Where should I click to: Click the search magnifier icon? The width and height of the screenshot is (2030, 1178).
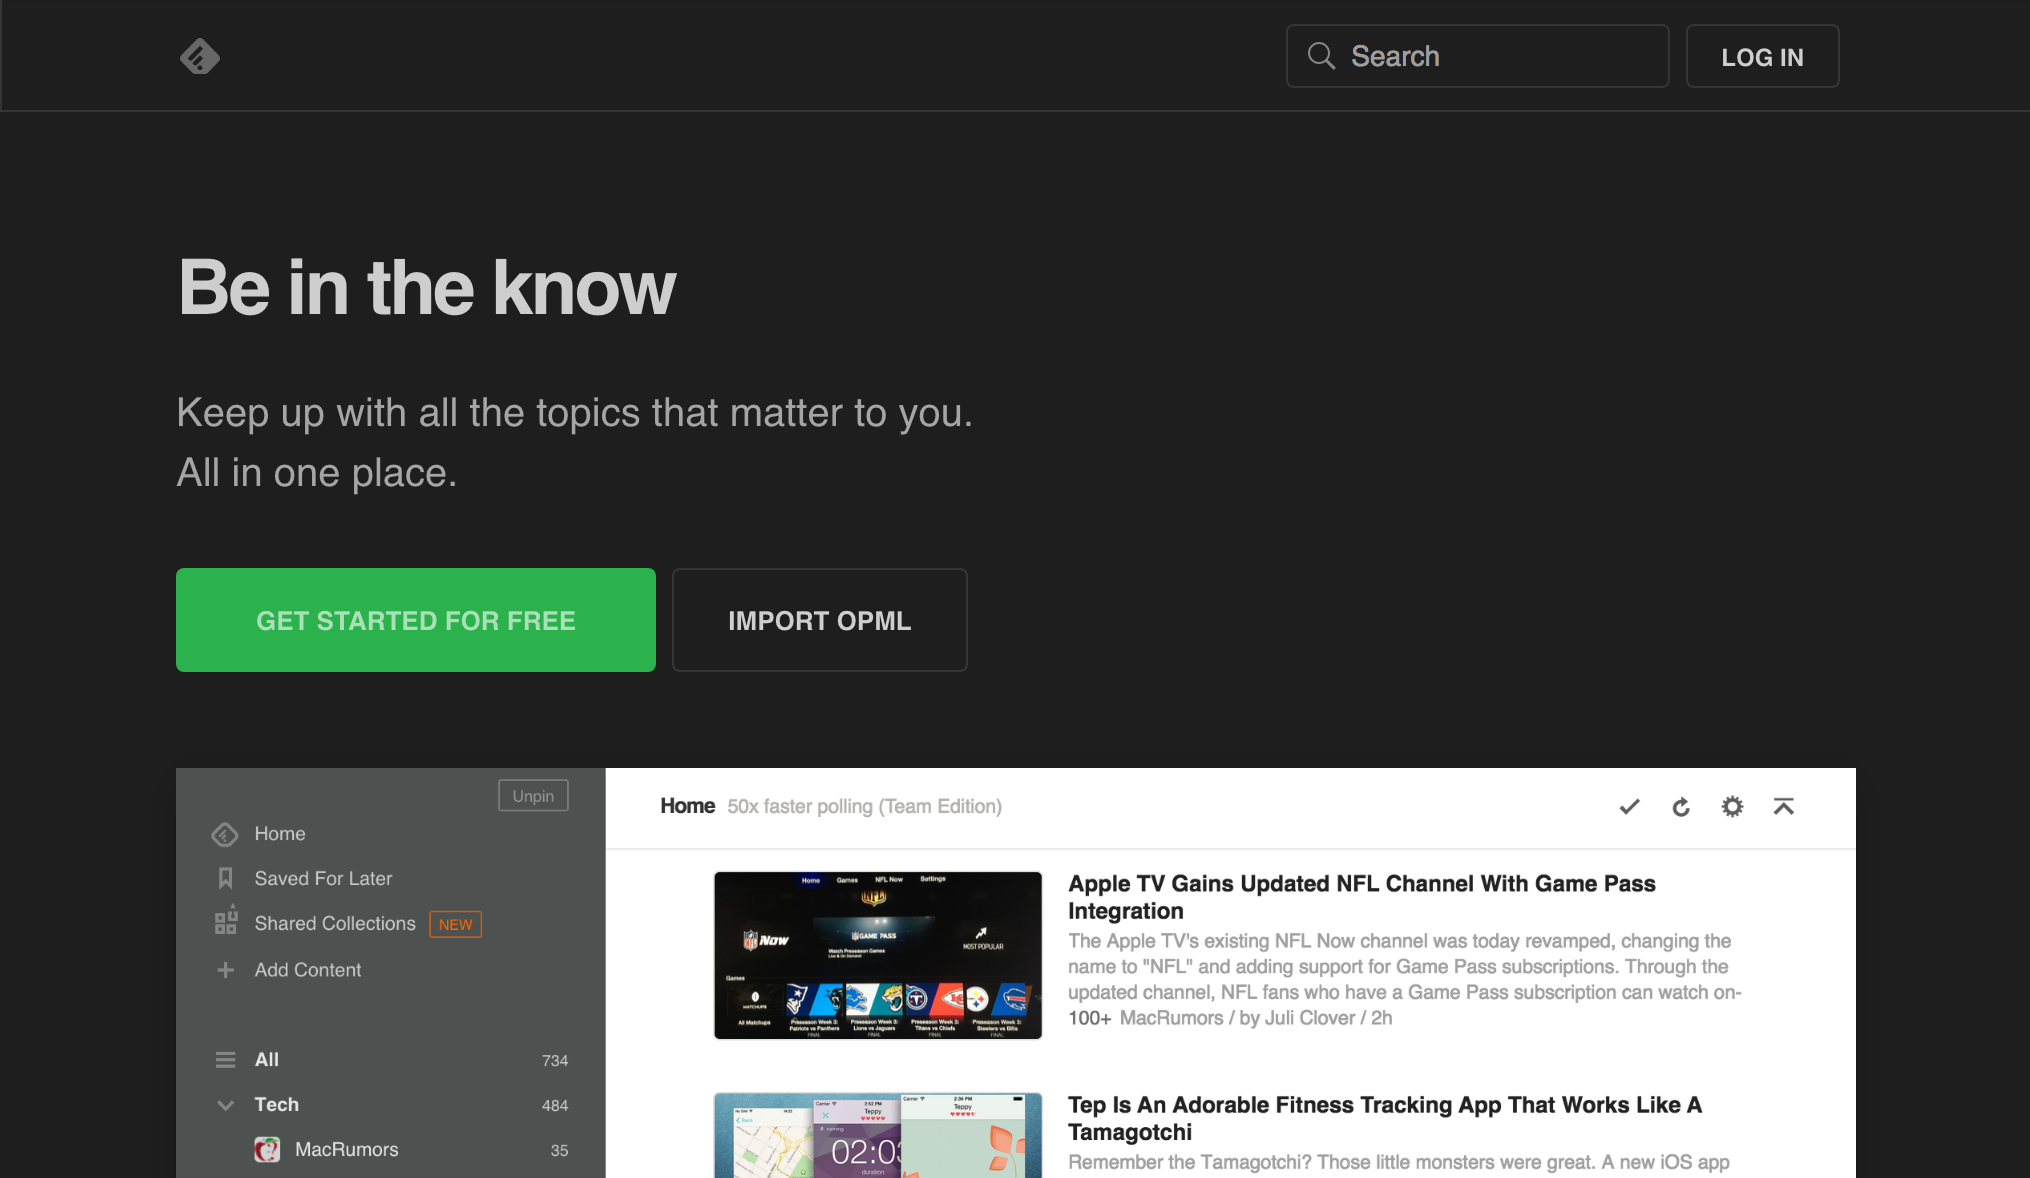coord(1321,56)
